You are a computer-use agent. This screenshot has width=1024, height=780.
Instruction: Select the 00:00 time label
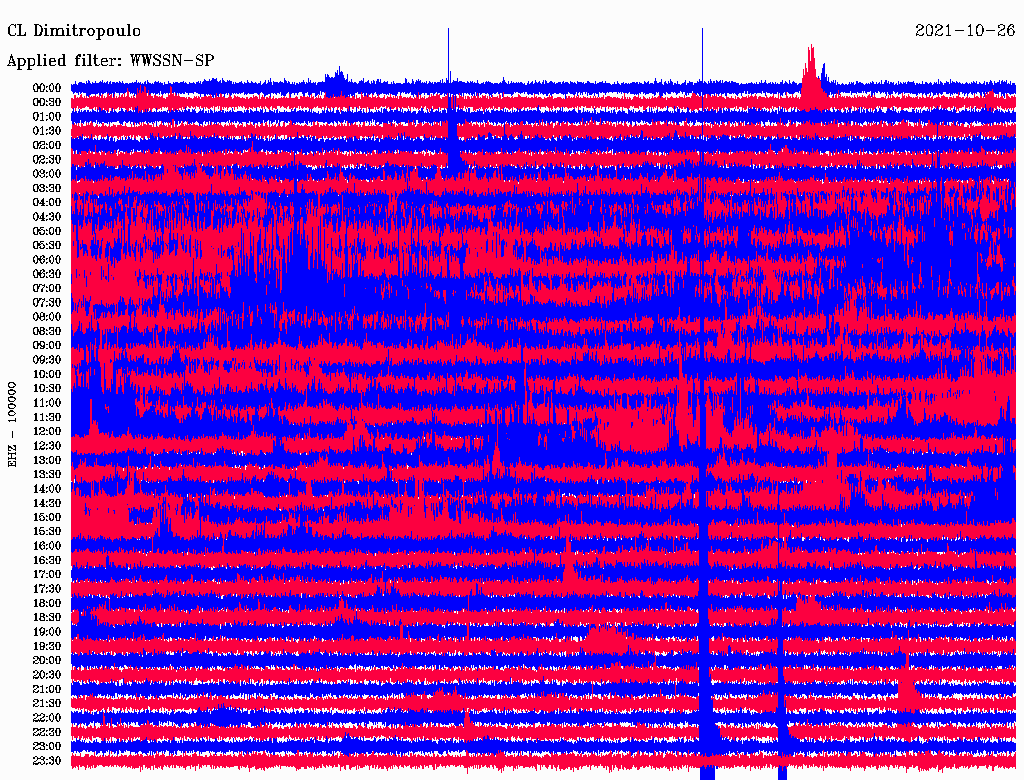click(47, 88)
